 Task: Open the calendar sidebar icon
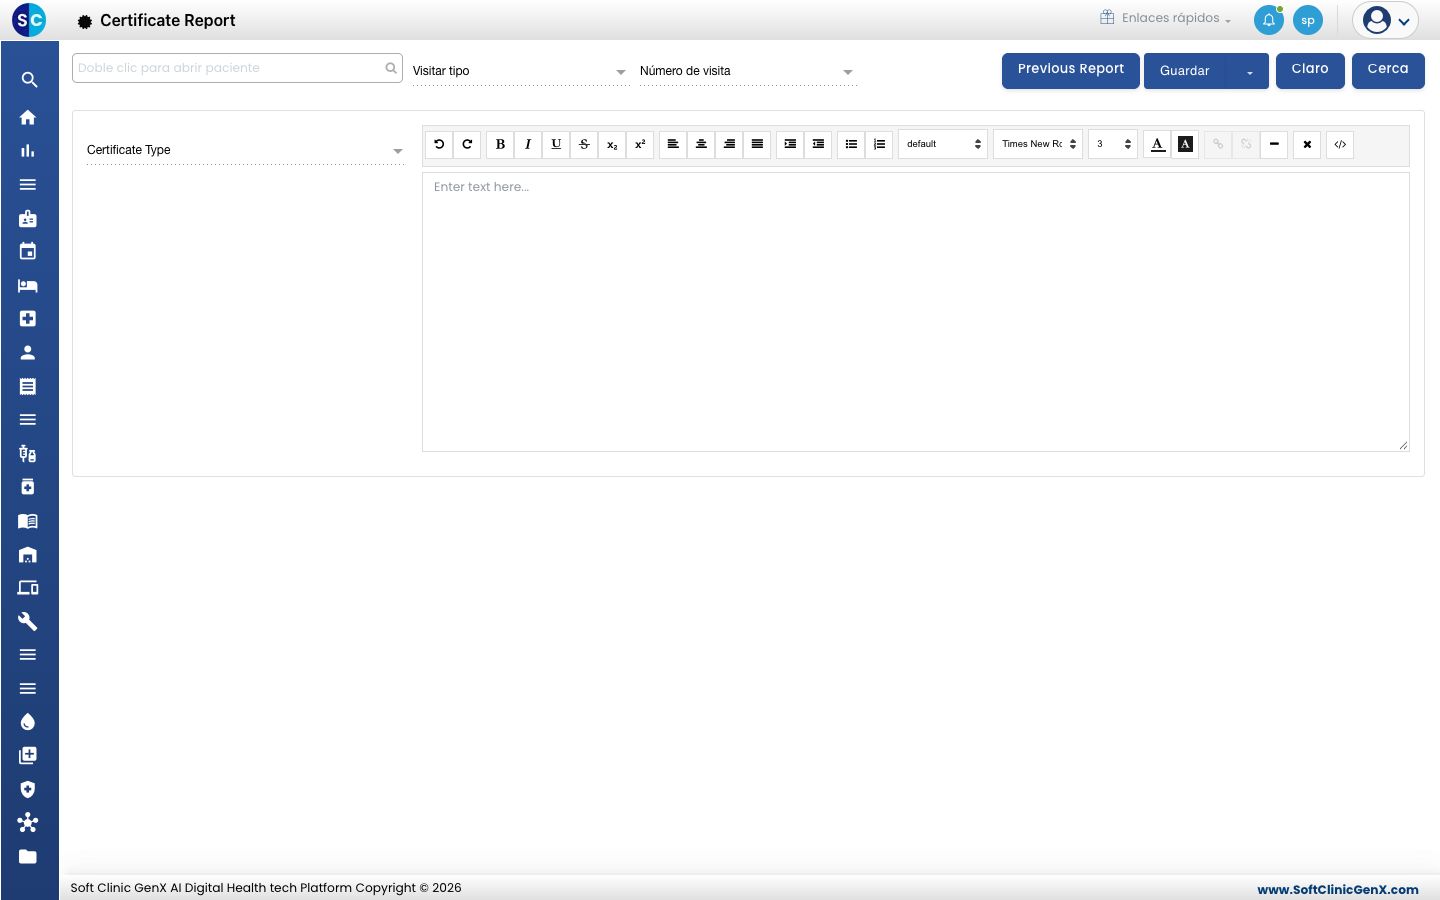pos(28,252)
